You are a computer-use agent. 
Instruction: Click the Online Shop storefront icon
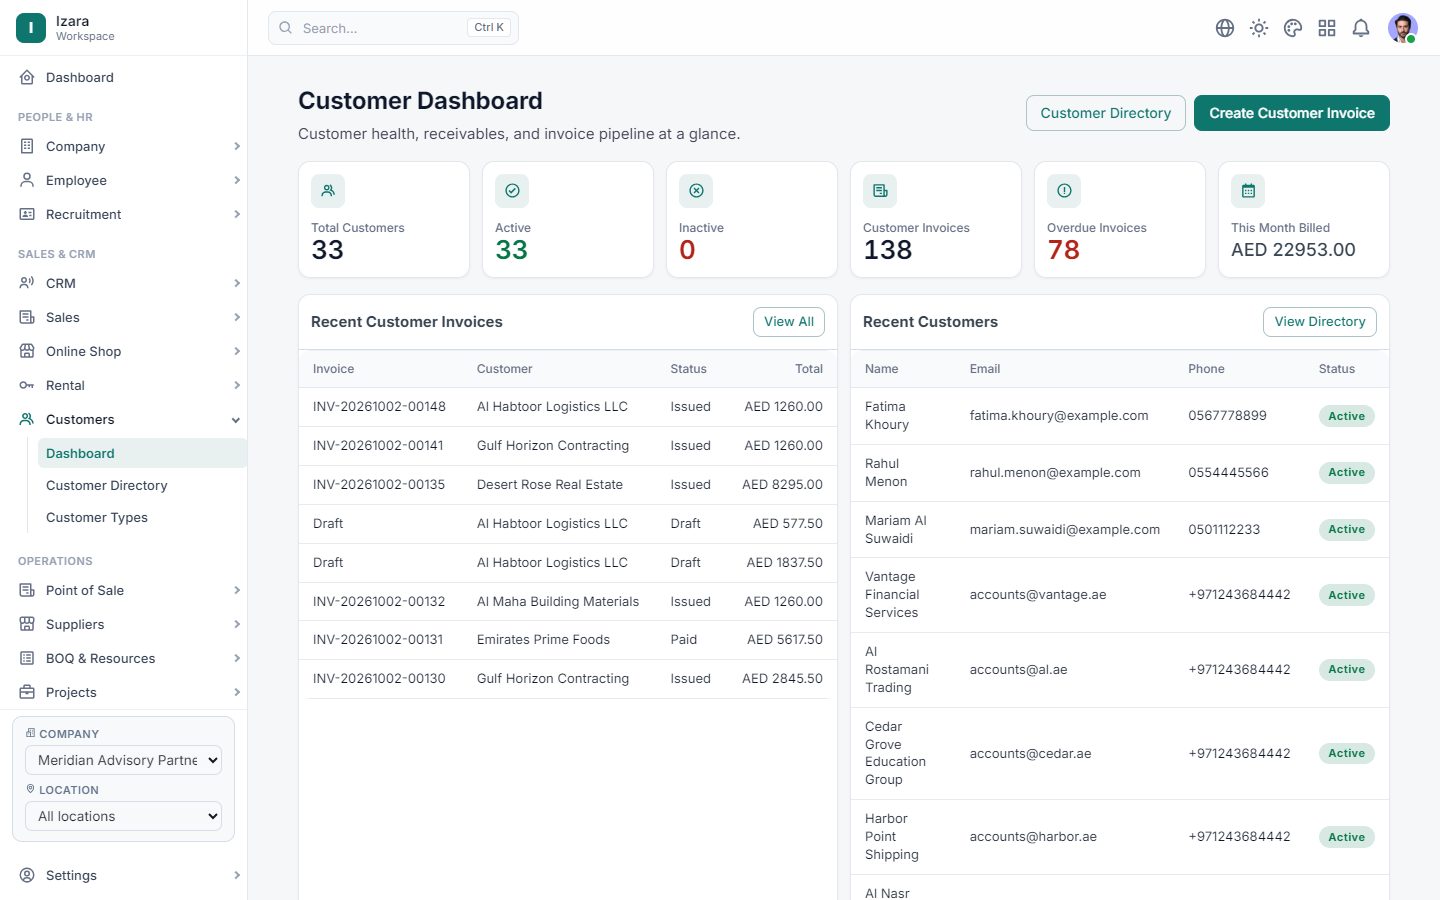point(27,351)
